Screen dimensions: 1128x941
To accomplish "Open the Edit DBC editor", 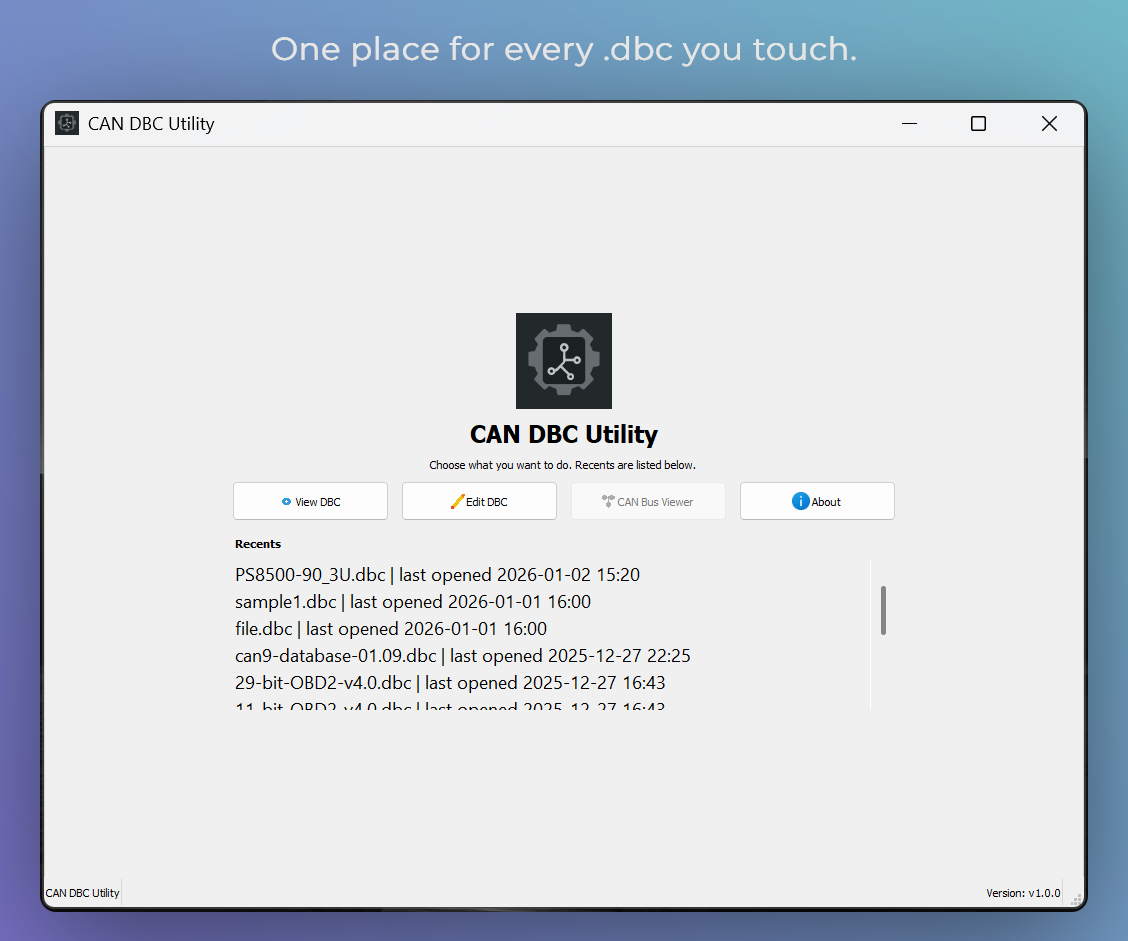I will 479,501.
